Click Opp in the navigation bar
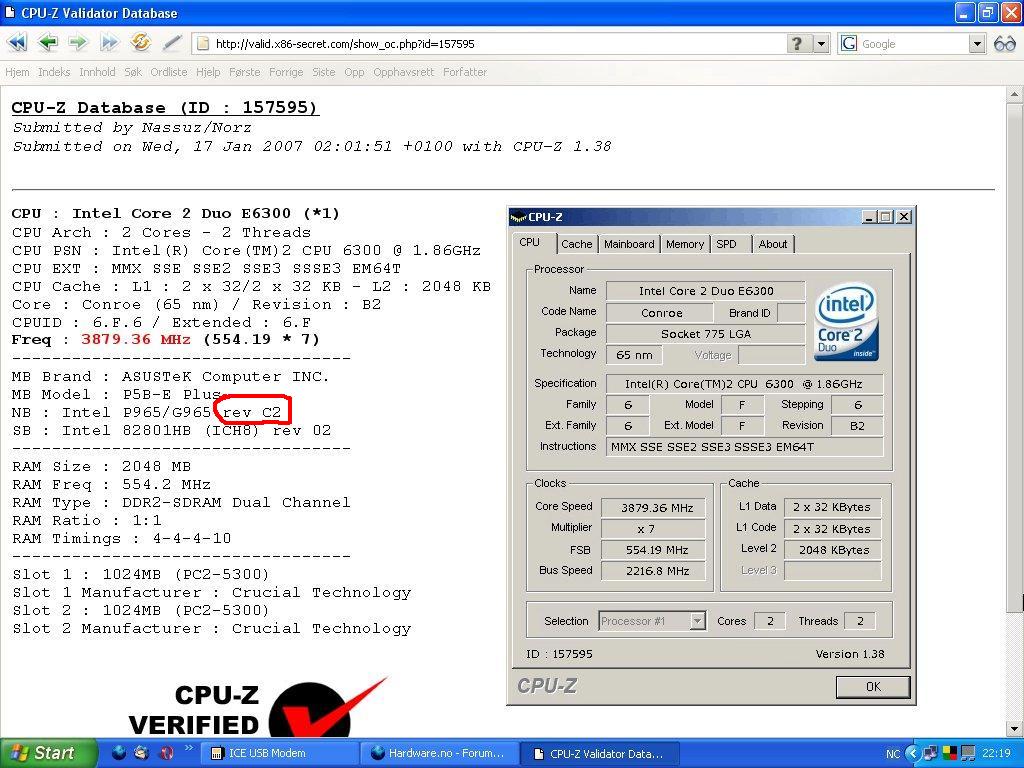1024x768 pixels. pos(355,72)
